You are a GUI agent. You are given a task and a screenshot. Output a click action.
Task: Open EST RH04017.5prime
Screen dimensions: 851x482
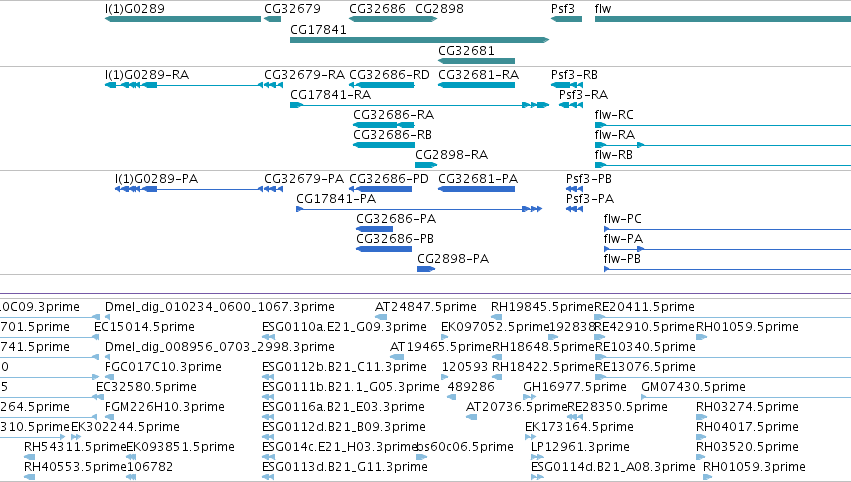[747, 427]
